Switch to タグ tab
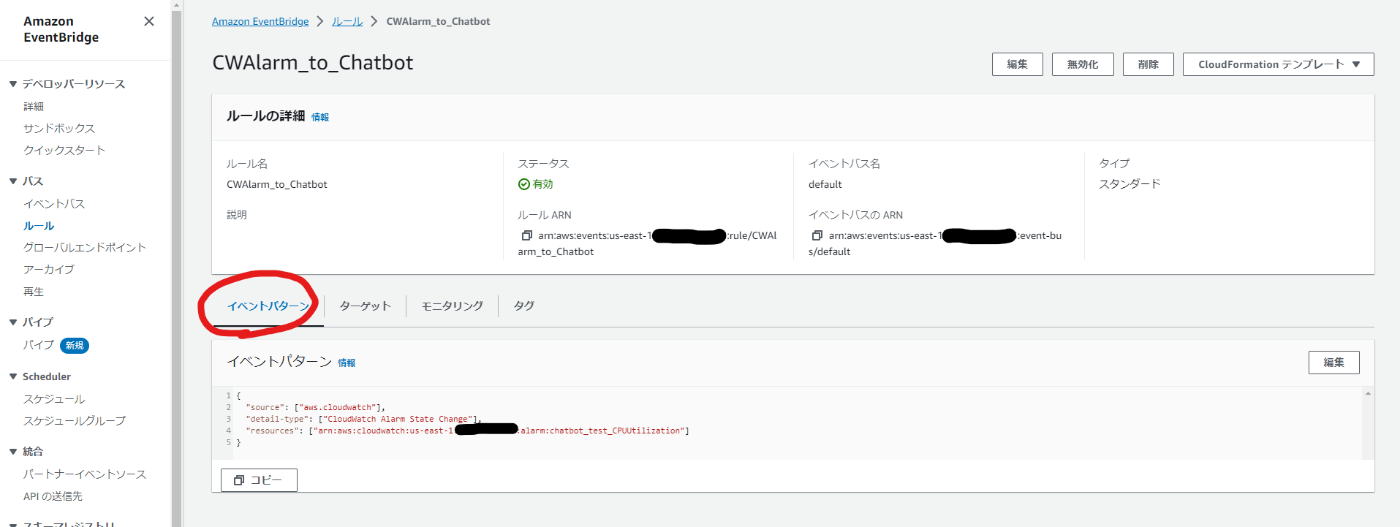Screen dimensions: 1400x527 pos(524,306)
